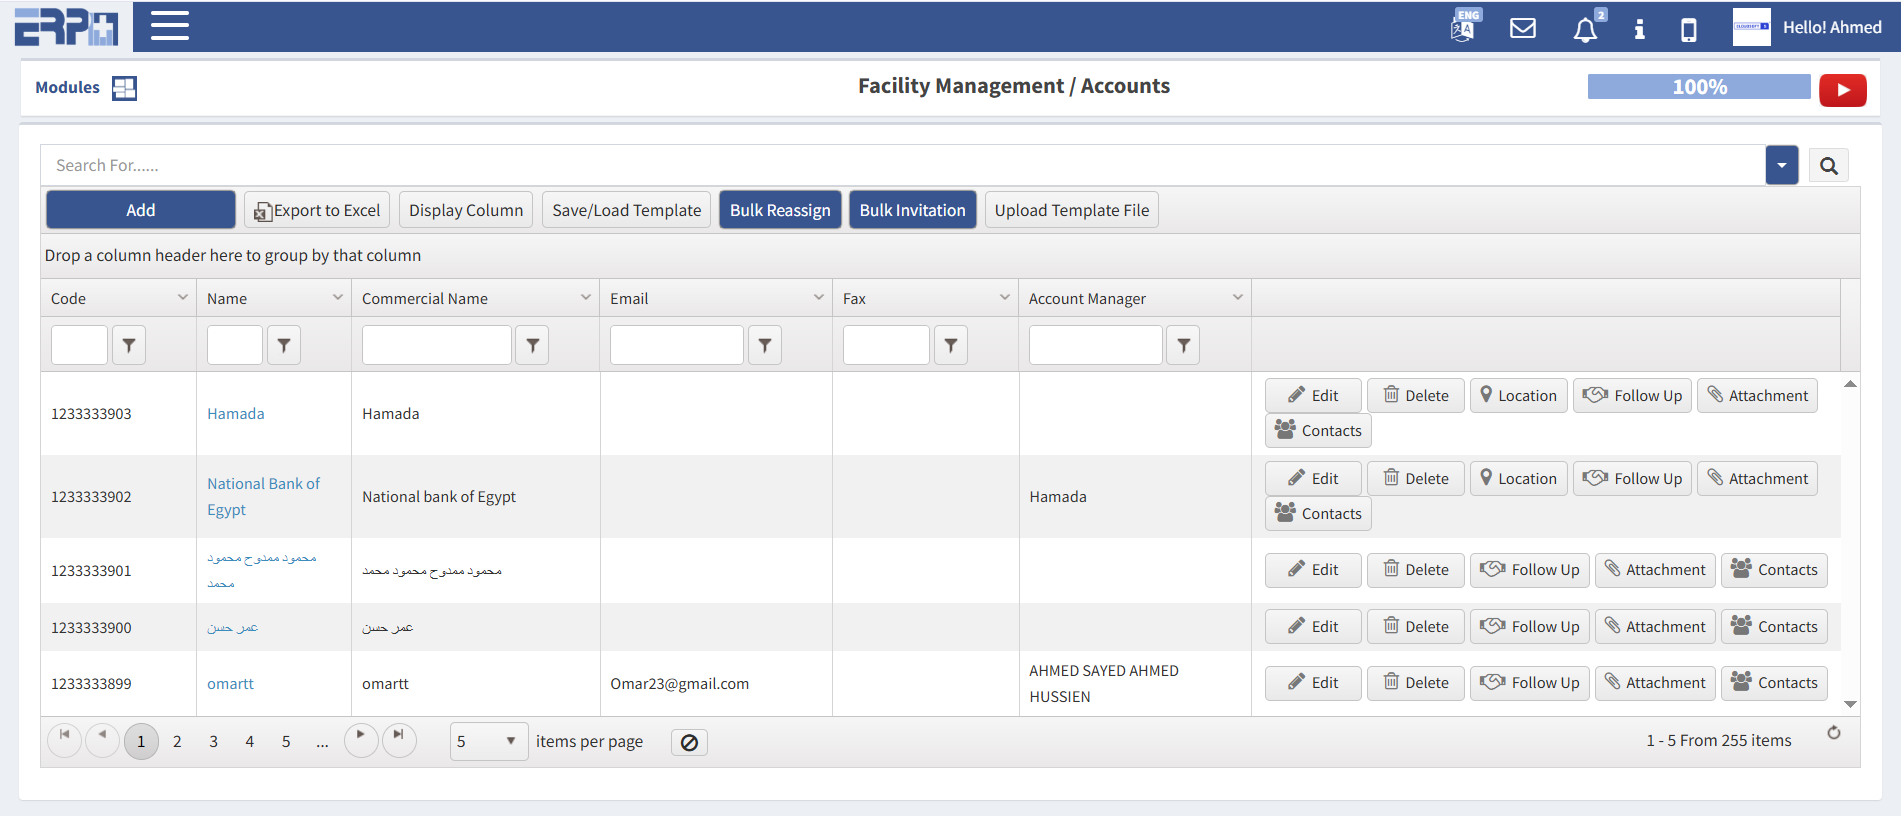Click the language translation icon

tap(1464, 26)
